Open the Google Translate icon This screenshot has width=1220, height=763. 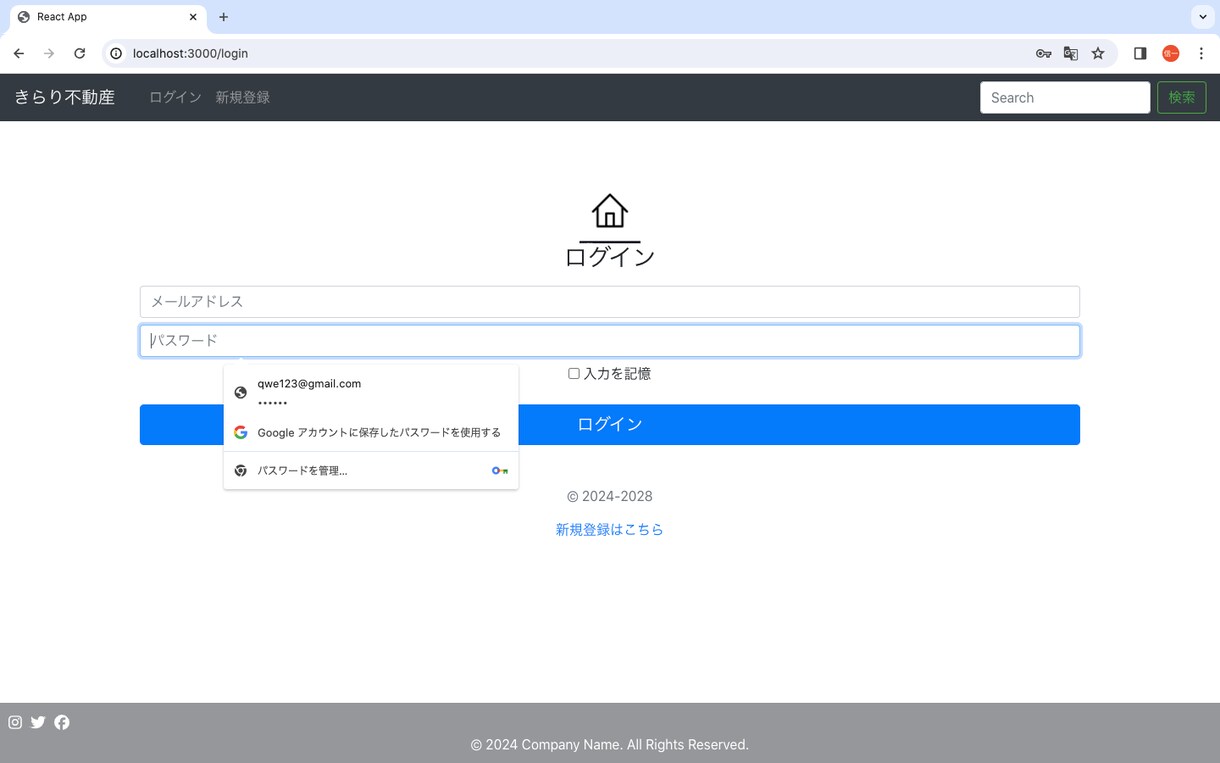[1071, 54]
